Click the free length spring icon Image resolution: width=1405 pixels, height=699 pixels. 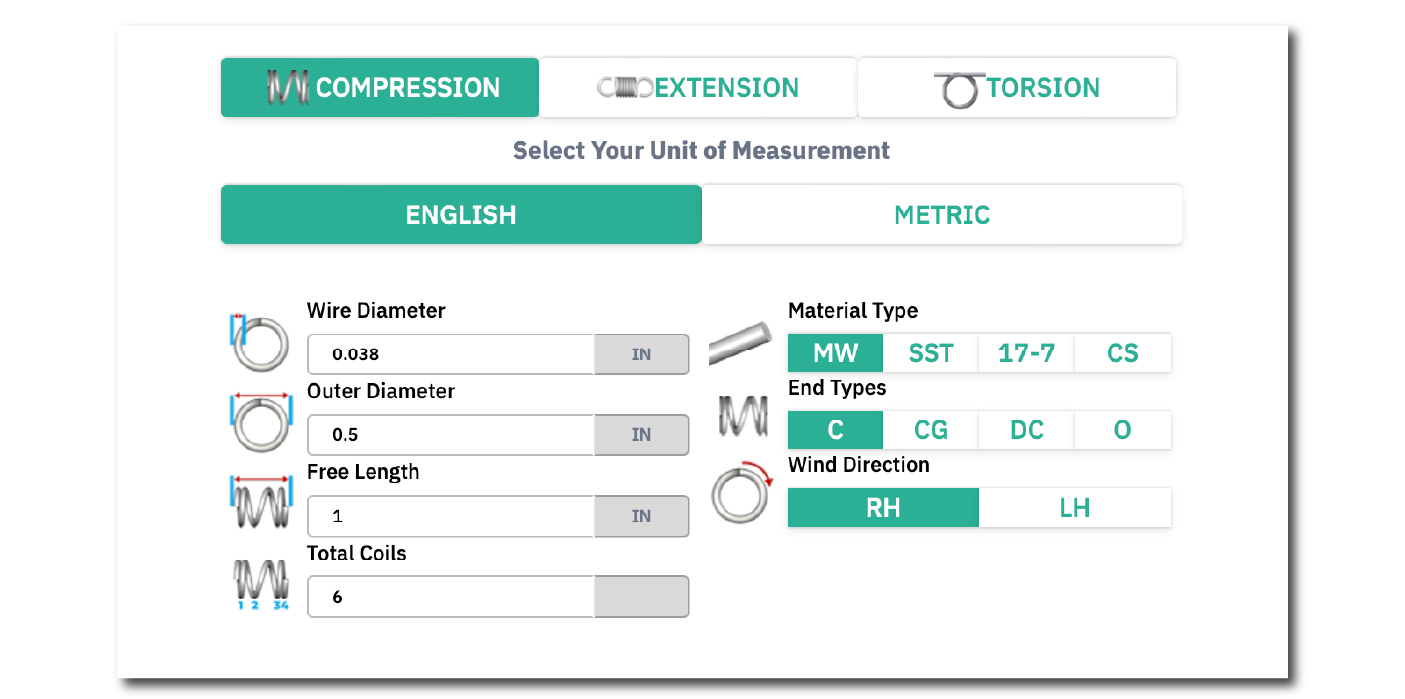point(259,501)
